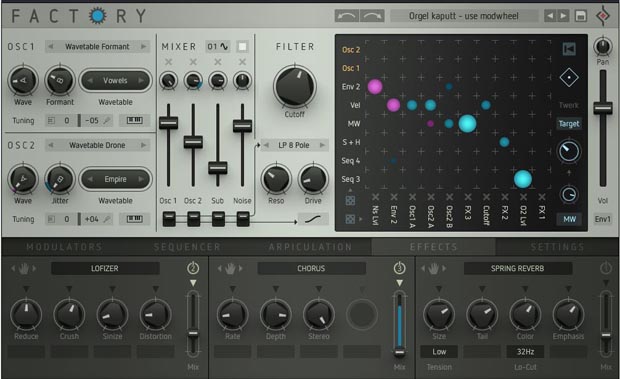Click the blue sun logo in Factory title
620x379 pixels.
click(98, 16)
